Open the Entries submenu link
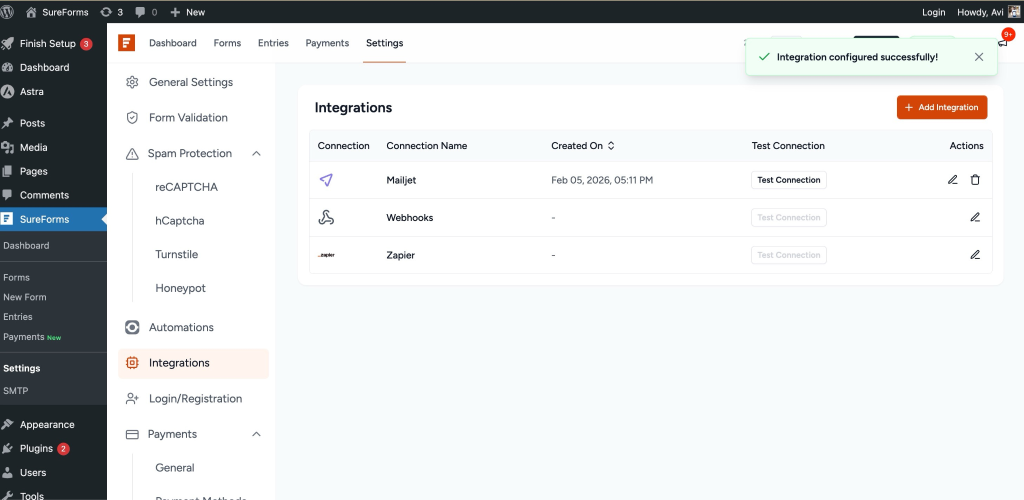Viewport: 1024px width, 500px height. (x=18, y=317)
